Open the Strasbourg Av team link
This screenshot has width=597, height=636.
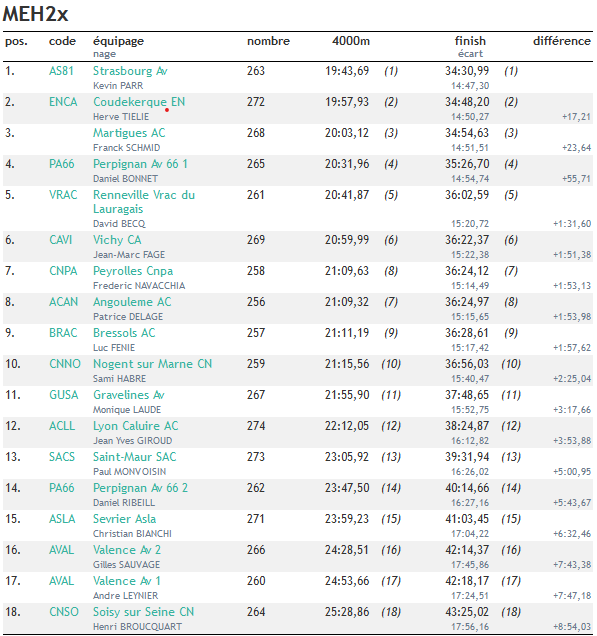click(x=130, y=71)
